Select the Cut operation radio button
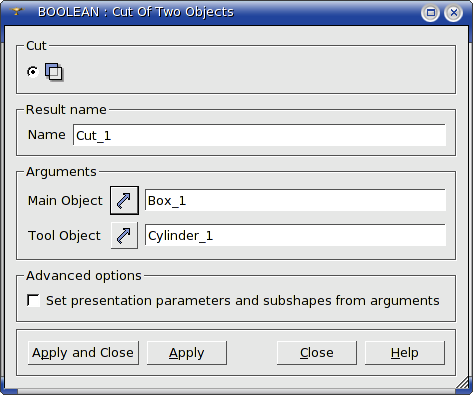This screenshot has height=395, width=473. [33, 72]
